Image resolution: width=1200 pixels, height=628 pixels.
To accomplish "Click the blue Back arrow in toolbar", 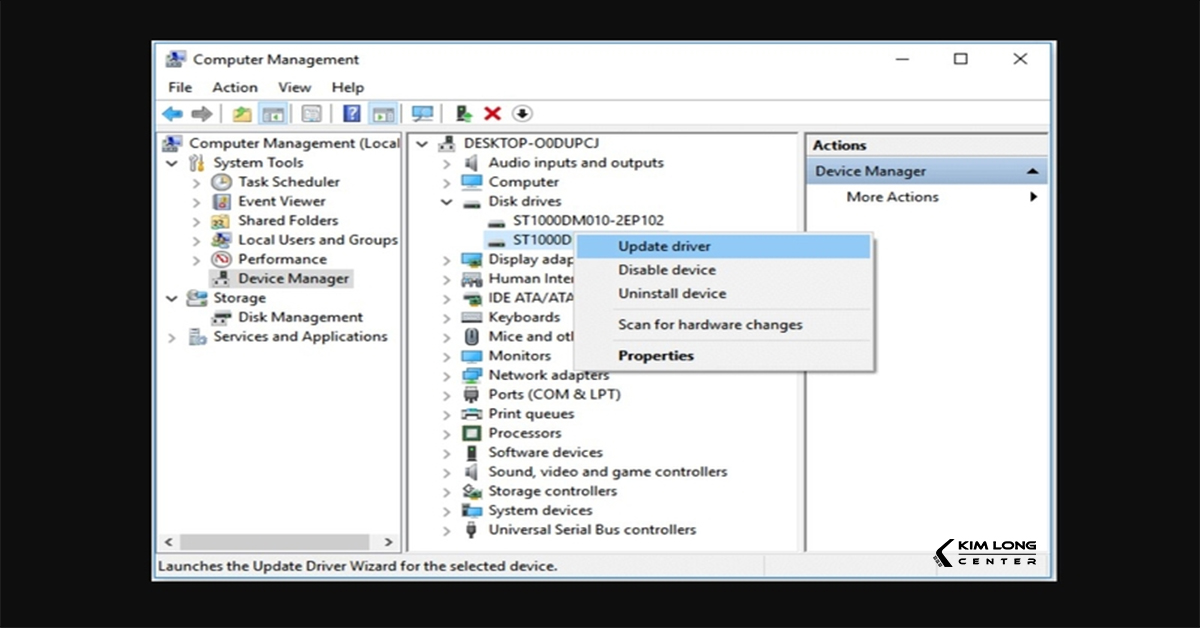I will (x=173, y=114).
